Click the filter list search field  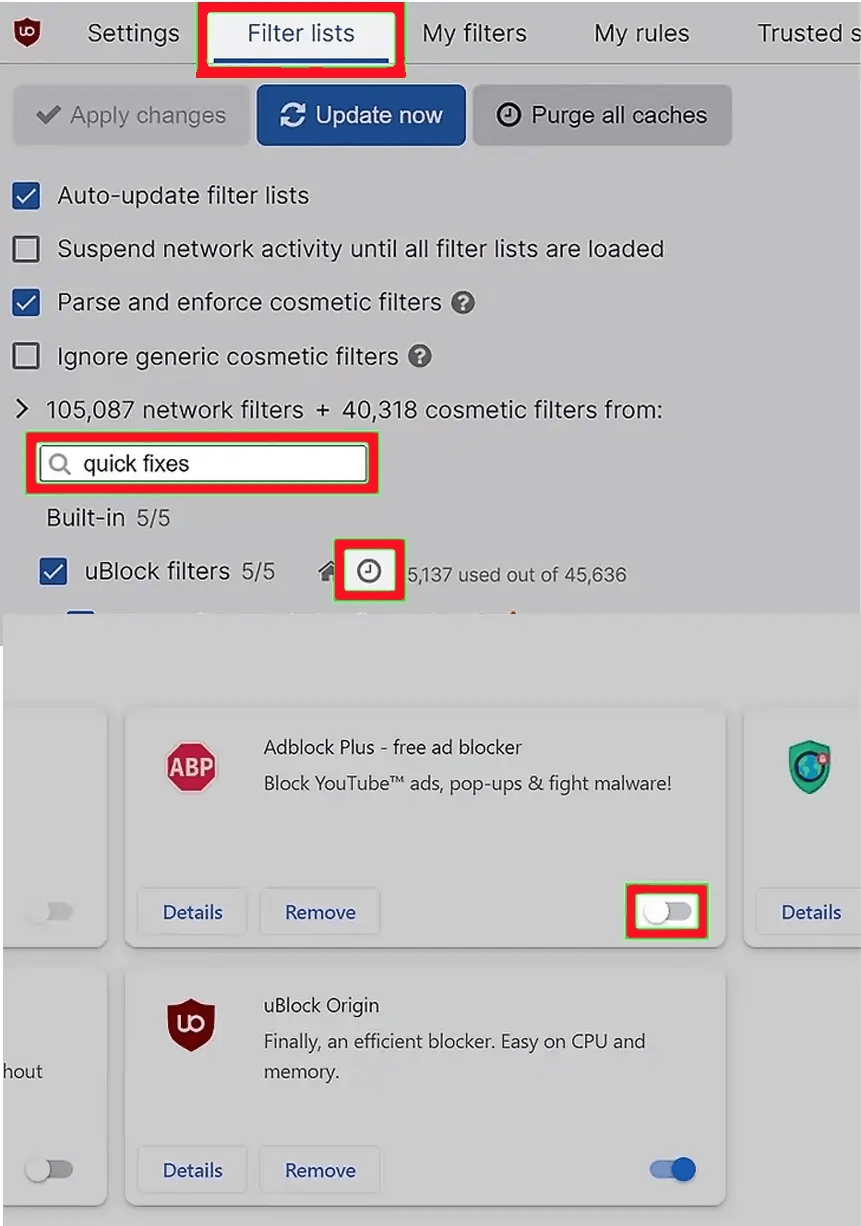point(203,463)
